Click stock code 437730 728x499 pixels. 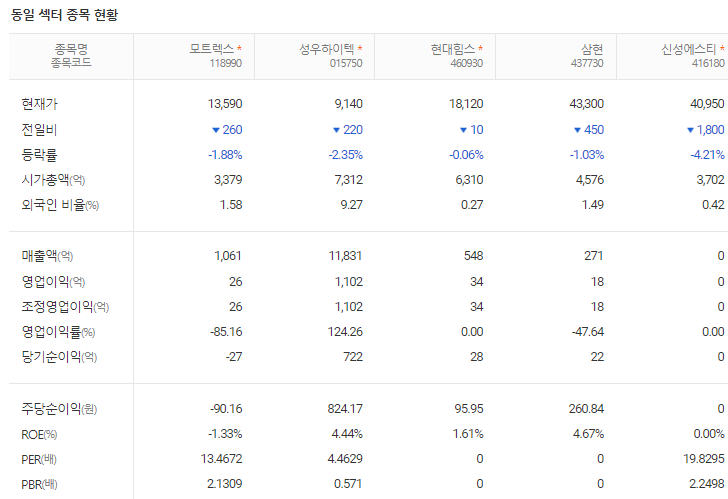(587, 63)
